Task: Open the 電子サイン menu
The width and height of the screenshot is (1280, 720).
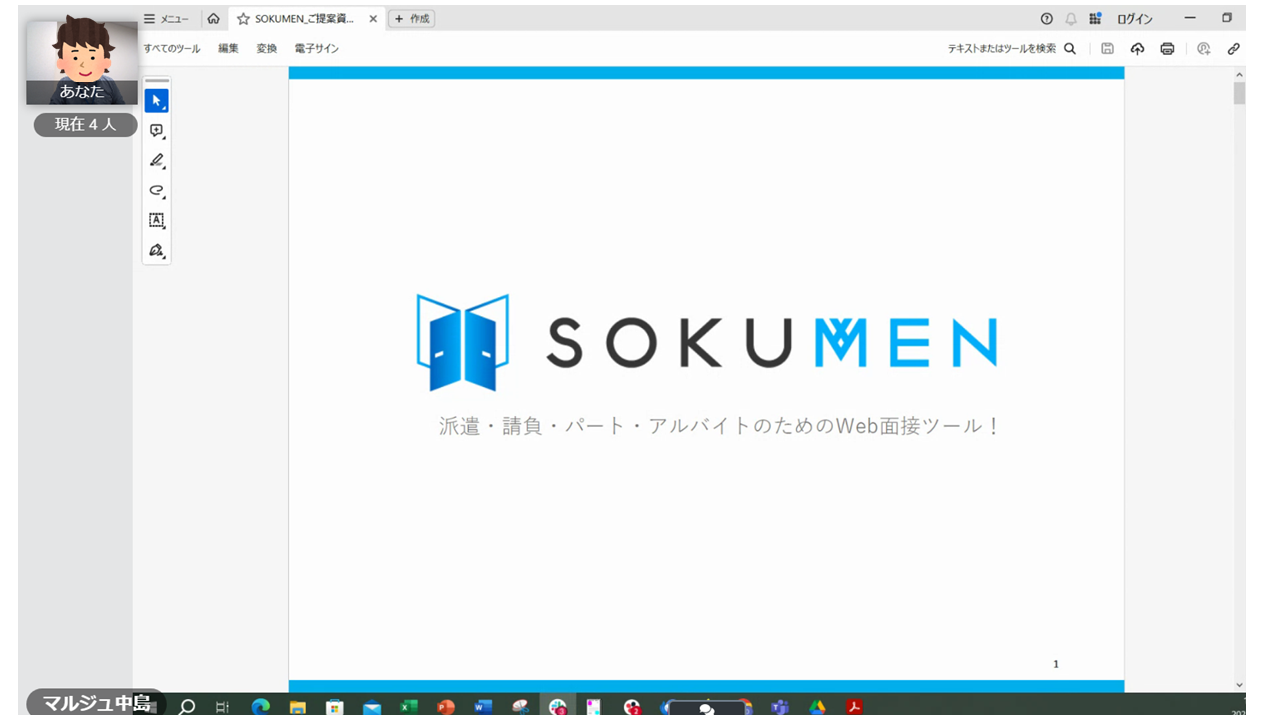Action: point(317,48)
